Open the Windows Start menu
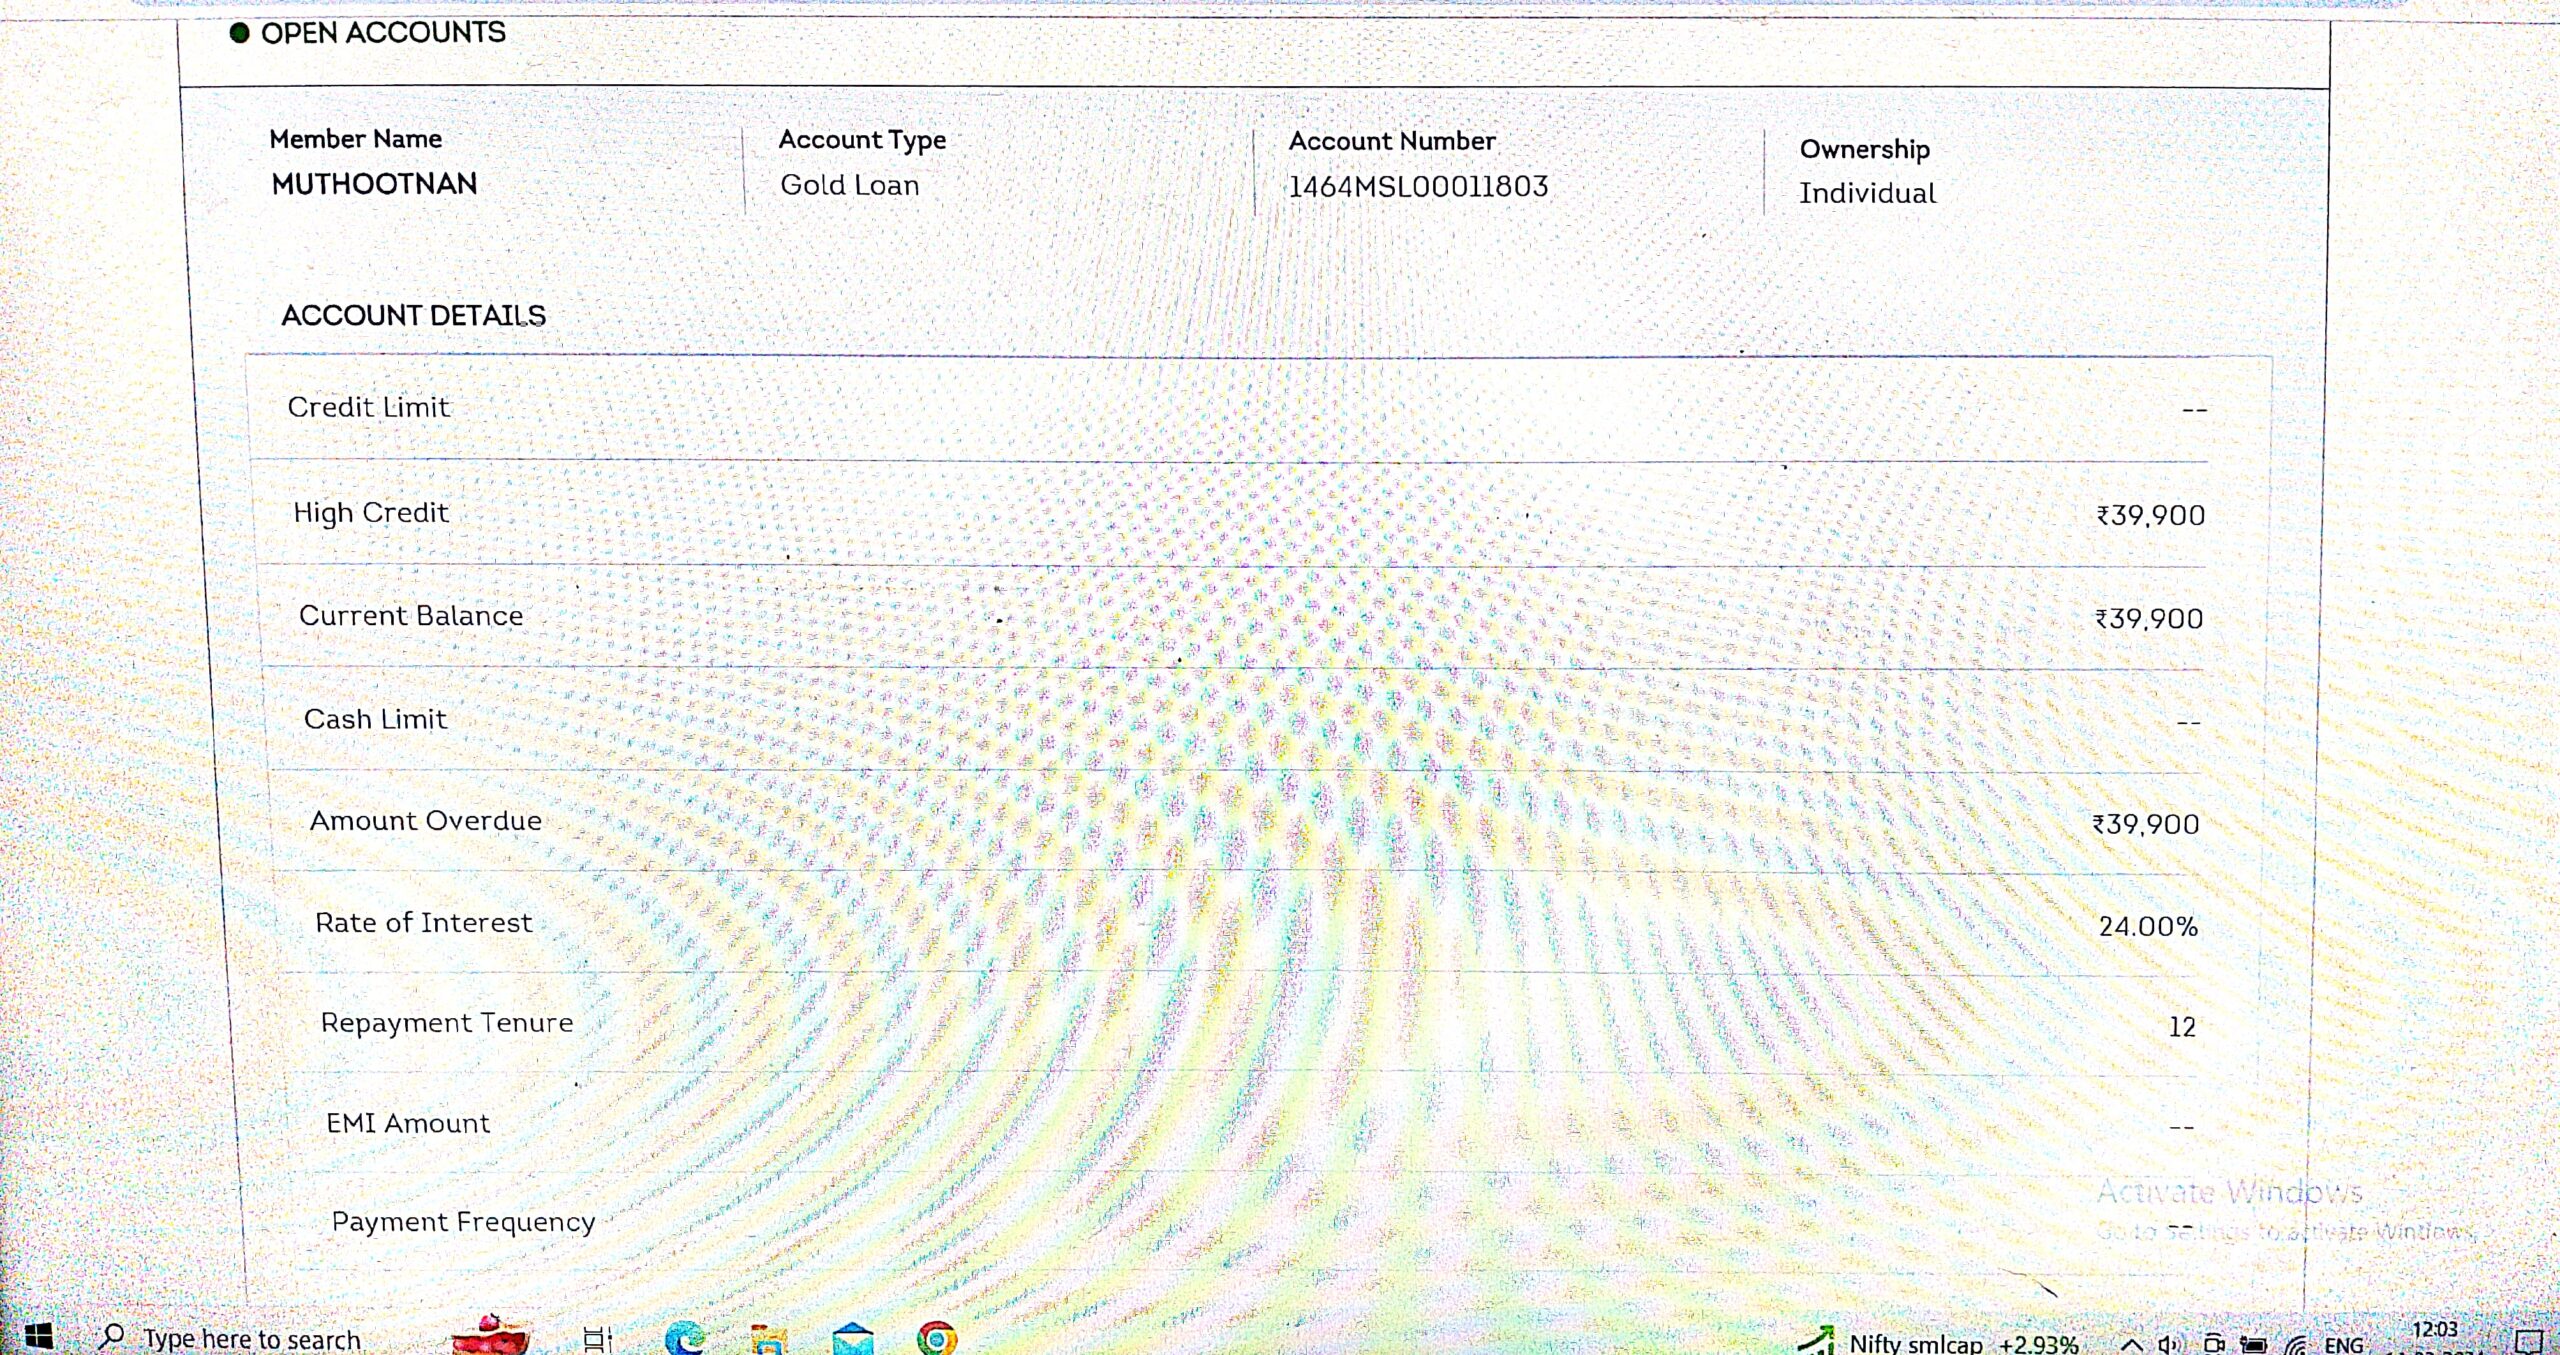This screenshot has height=1355, width=2560. 38,1337
